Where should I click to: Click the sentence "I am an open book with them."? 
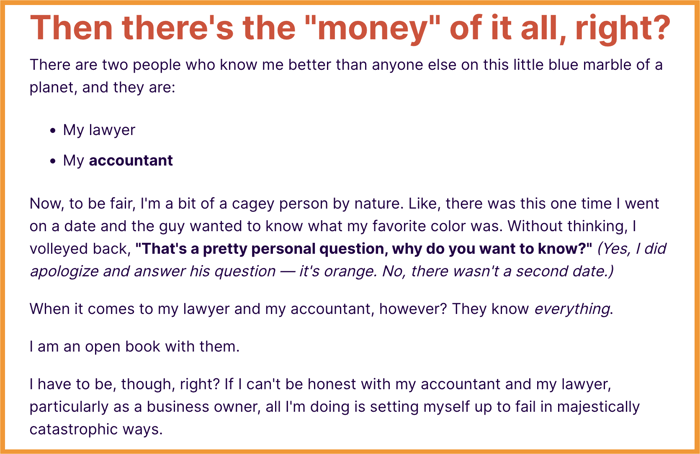[x=134, y=346]
